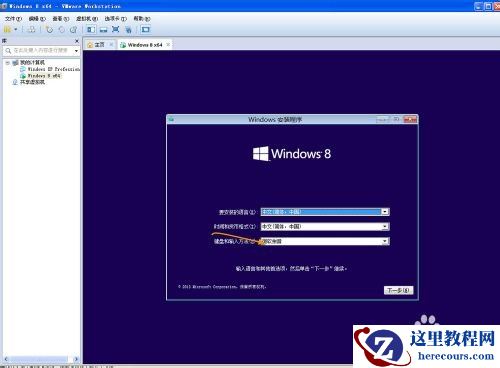Open the 帮助 menu
This screenshot has height=368, width=500.
pos(142,19)
